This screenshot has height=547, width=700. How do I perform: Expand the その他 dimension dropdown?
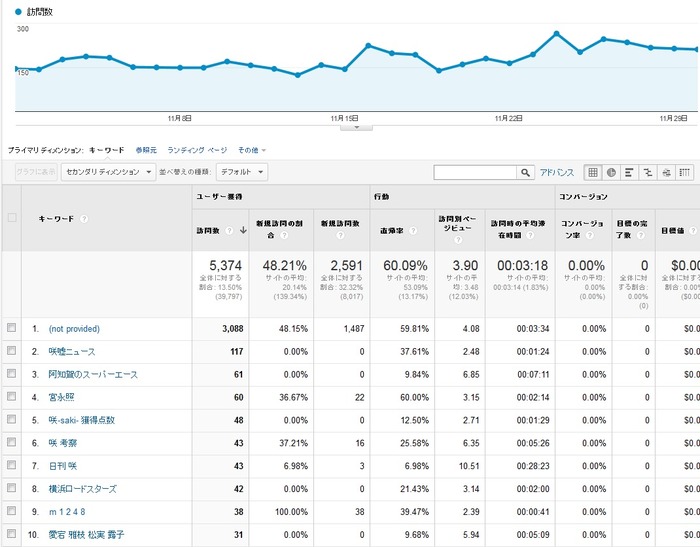pos(252,150)
